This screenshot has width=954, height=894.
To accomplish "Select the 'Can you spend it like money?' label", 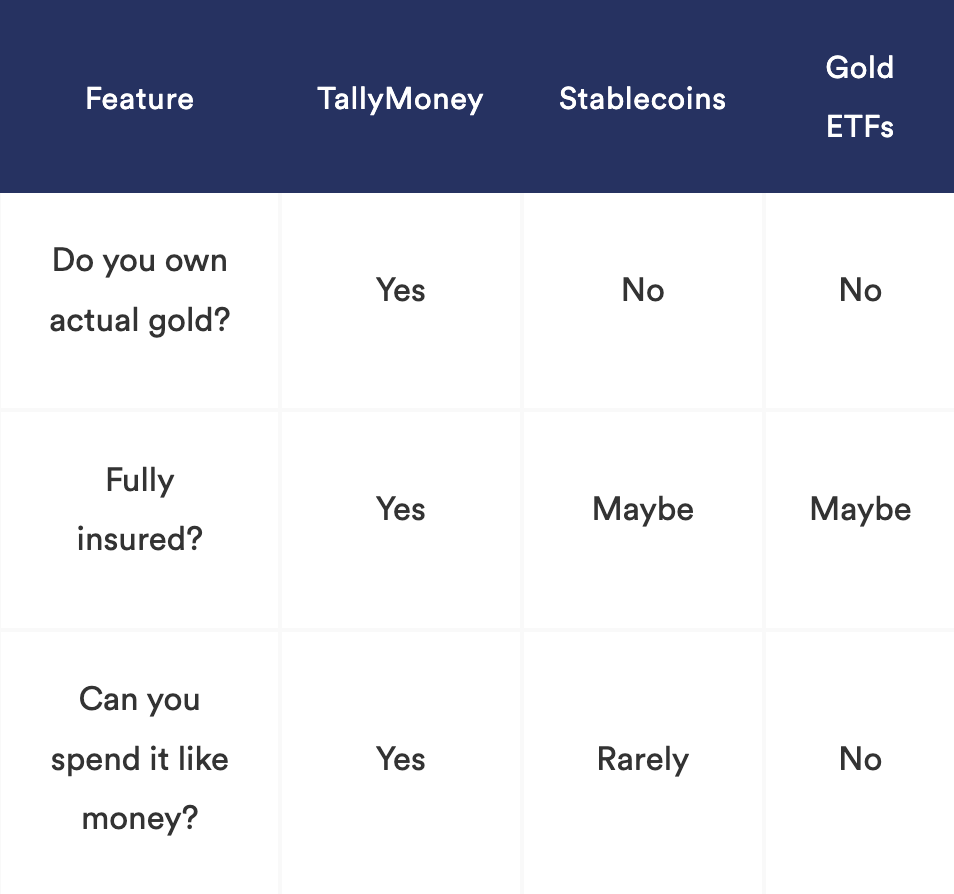I will (140, 759).
